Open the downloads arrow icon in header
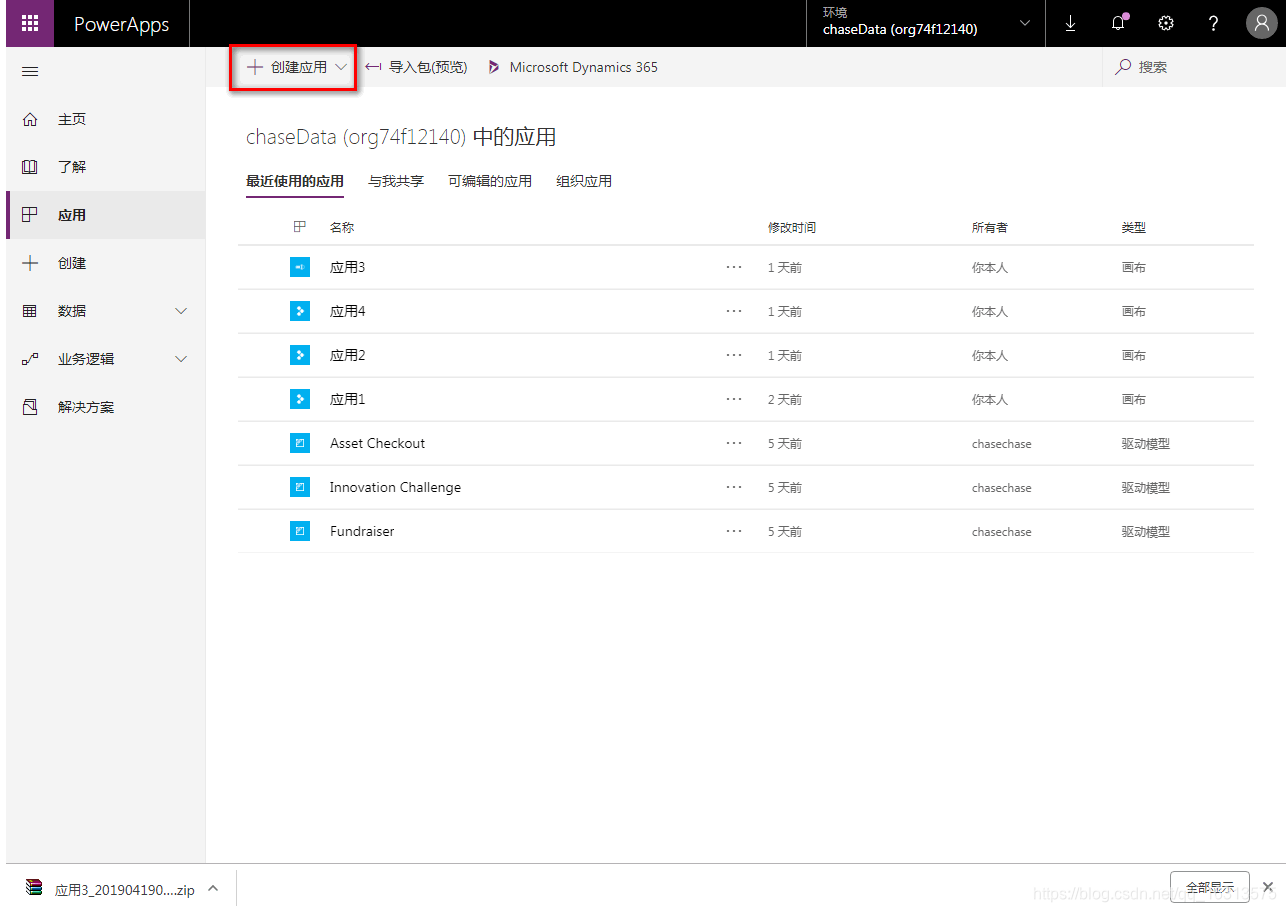Image resolution: width=1286 pixels, height=912 pixels. tap(1070, 24)
